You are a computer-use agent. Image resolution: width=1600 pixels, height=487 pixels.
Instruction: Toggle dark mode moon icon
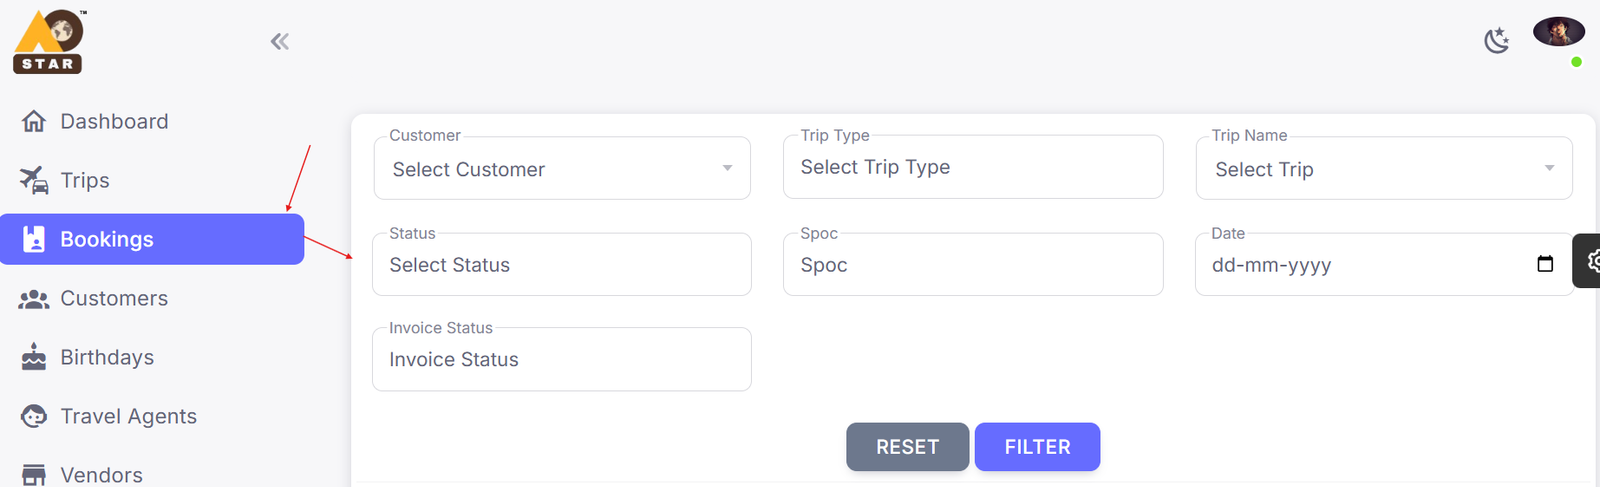click(1496, 41)
